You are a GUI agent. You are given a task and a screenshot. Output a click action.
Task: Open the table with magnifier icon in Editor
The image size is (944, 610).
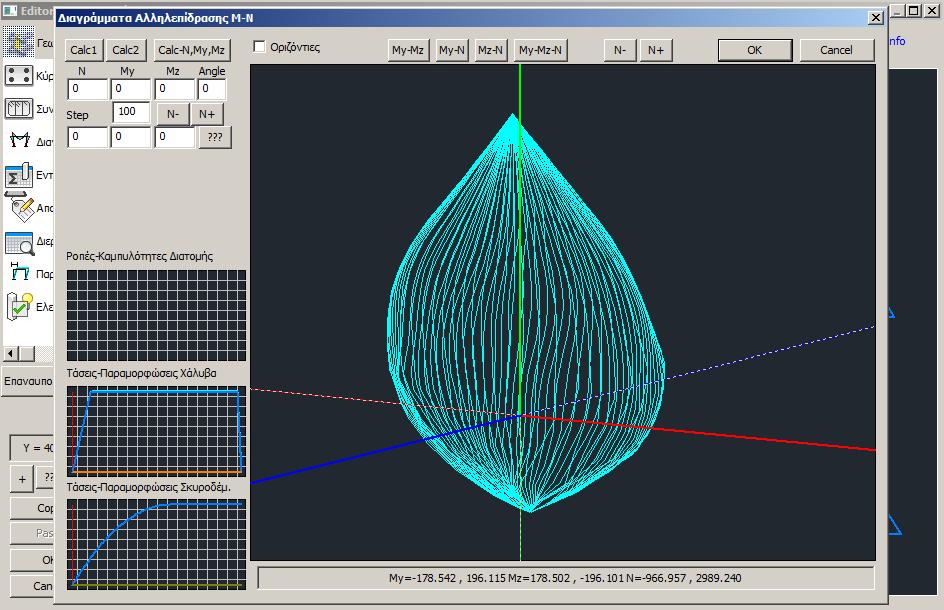[19, 242]
